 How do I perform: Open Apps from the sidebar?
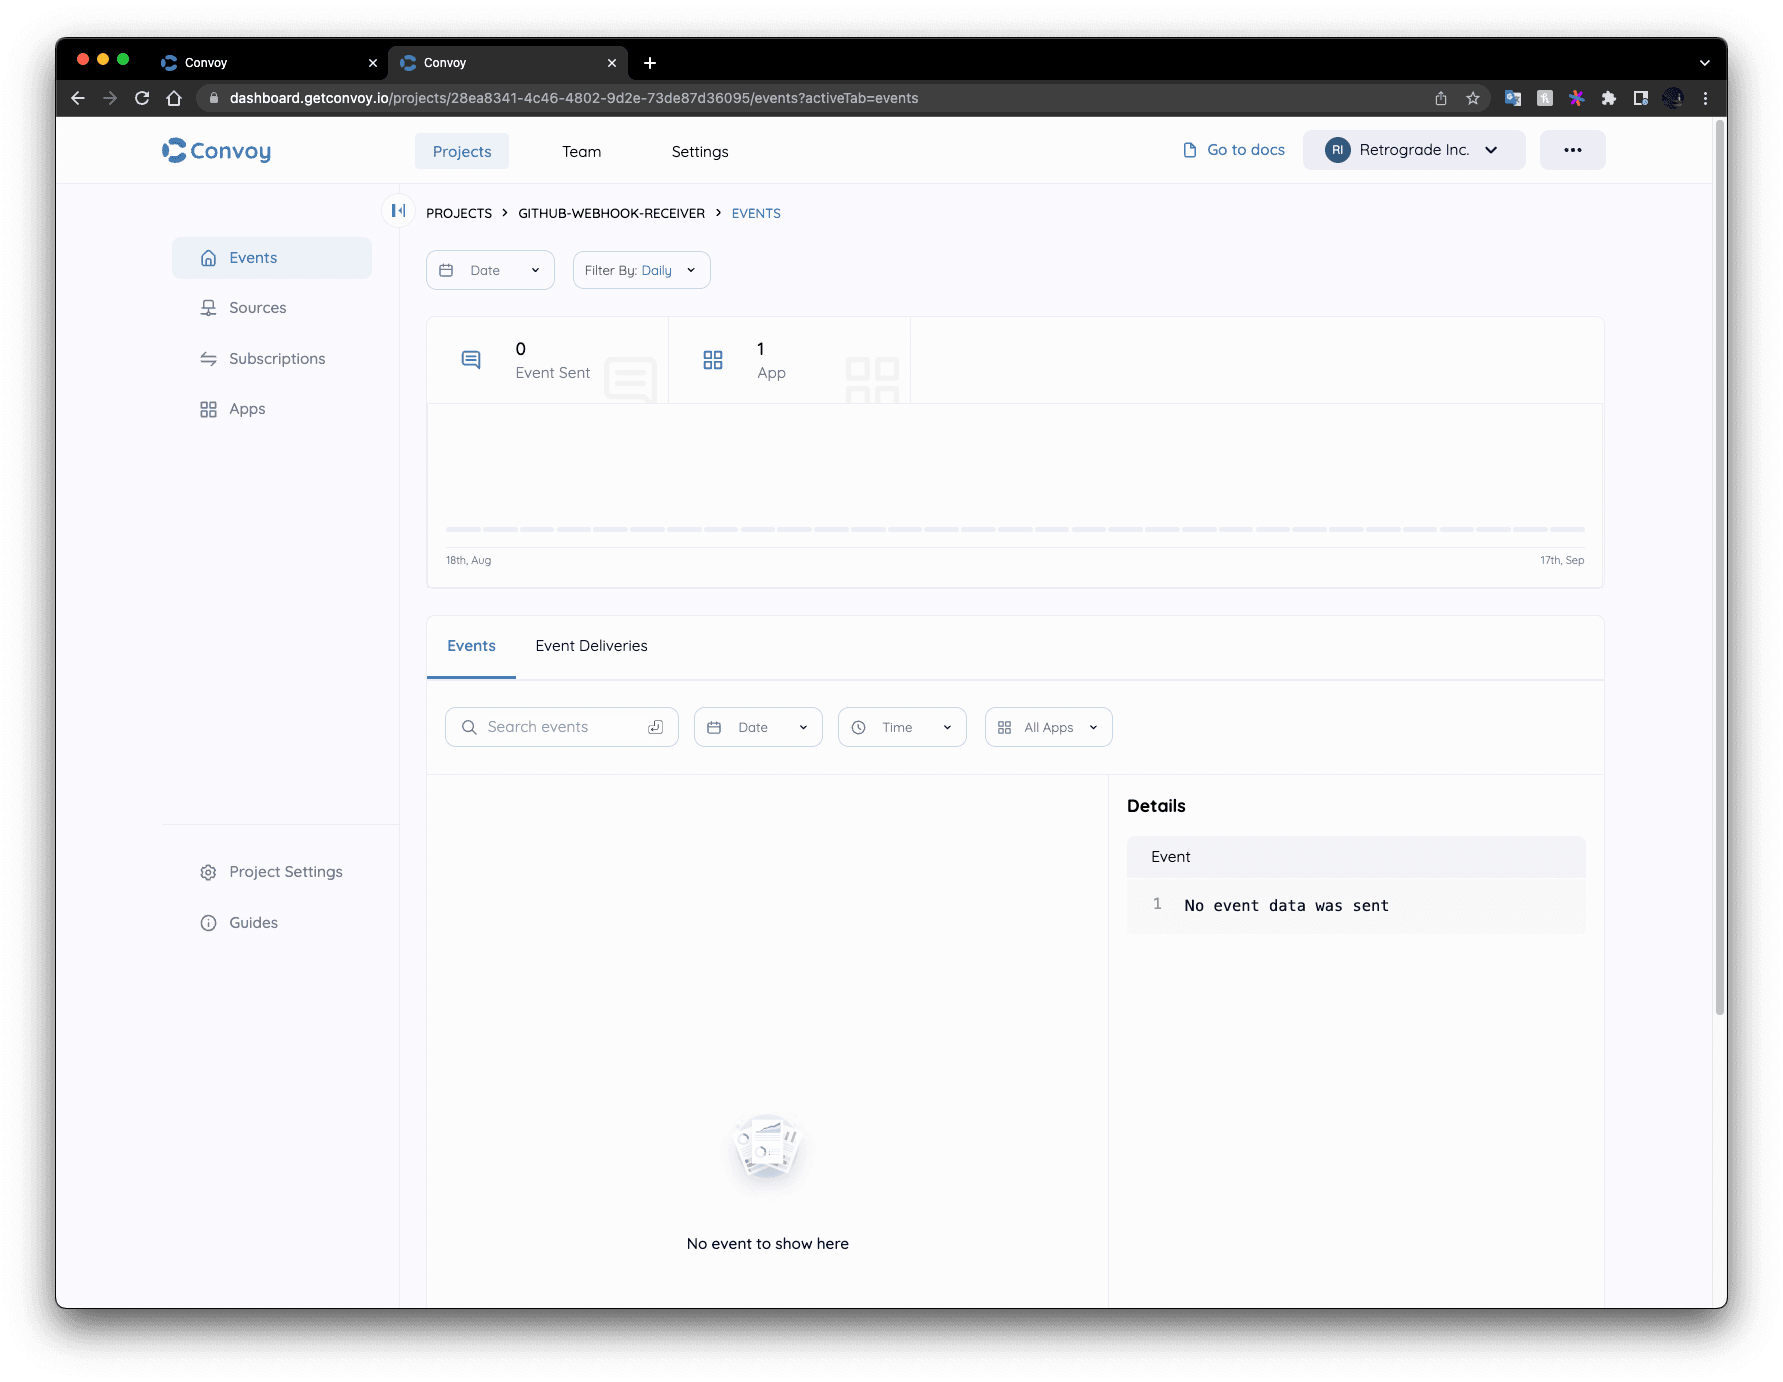pos(246,408)
